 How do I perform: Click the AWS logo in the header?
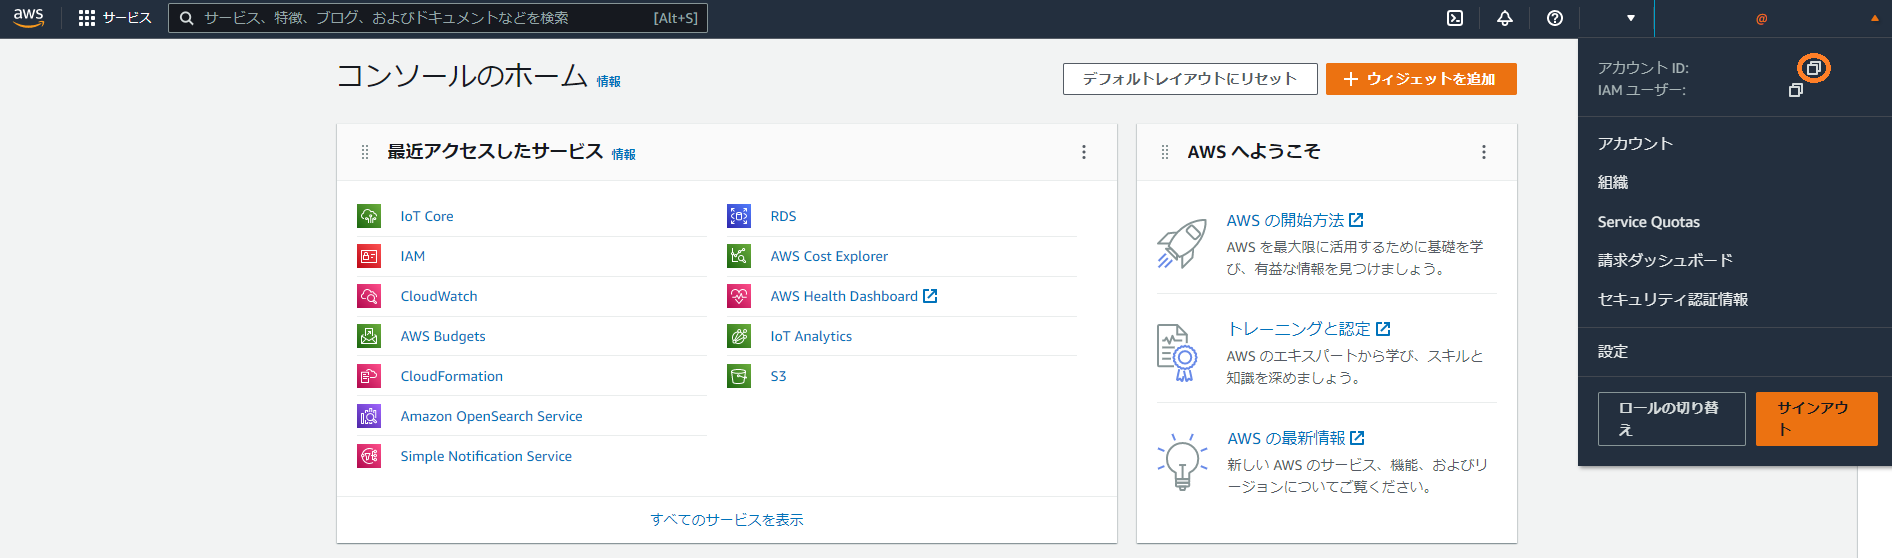click(28, 18)
